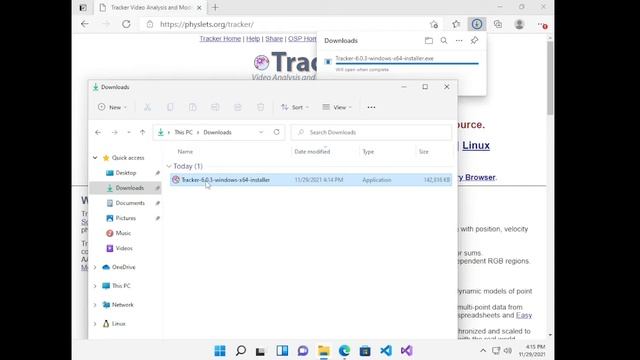Click the Delete trash icon in Explorer
The height and width of the screenshot is (360, 640).
pos(260,107)
